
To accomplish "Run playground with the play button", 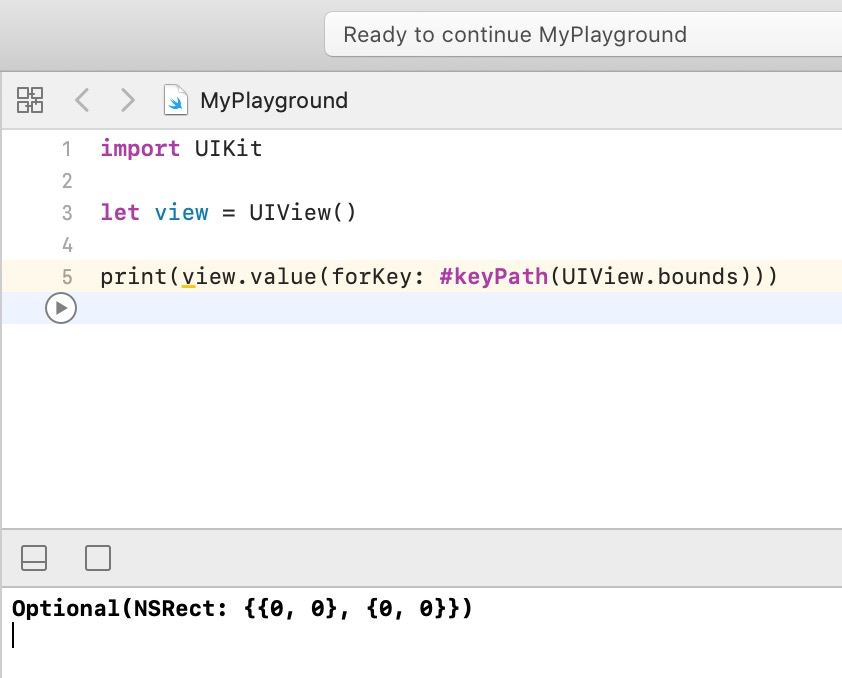I will (61, 308).
